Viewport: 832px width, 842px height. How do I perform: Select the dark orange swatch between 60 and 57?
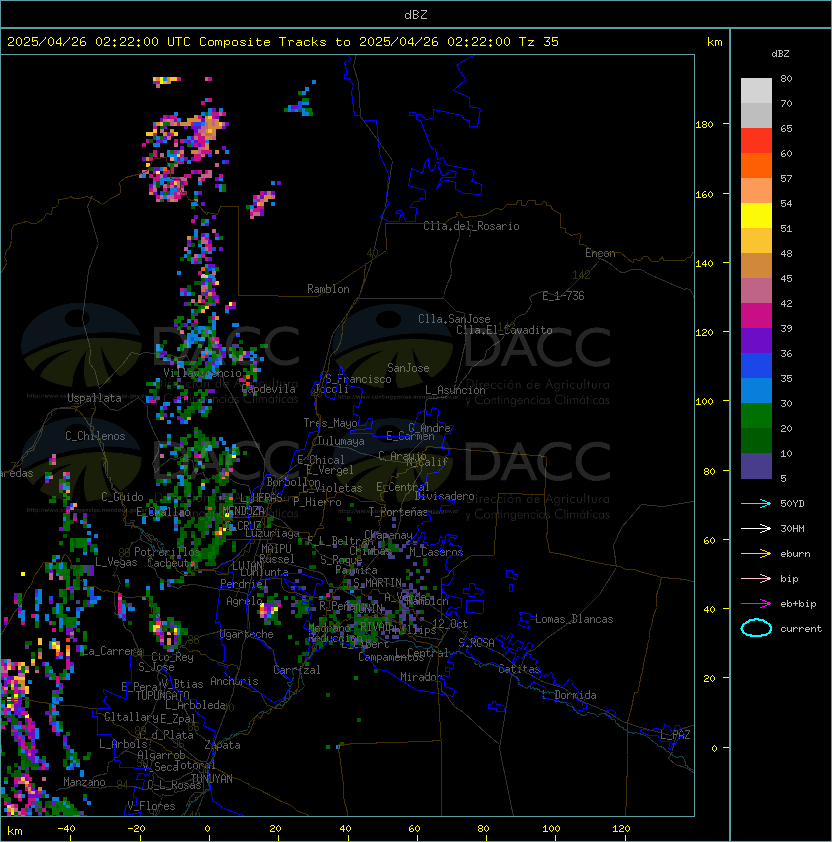tap(756, 165)
